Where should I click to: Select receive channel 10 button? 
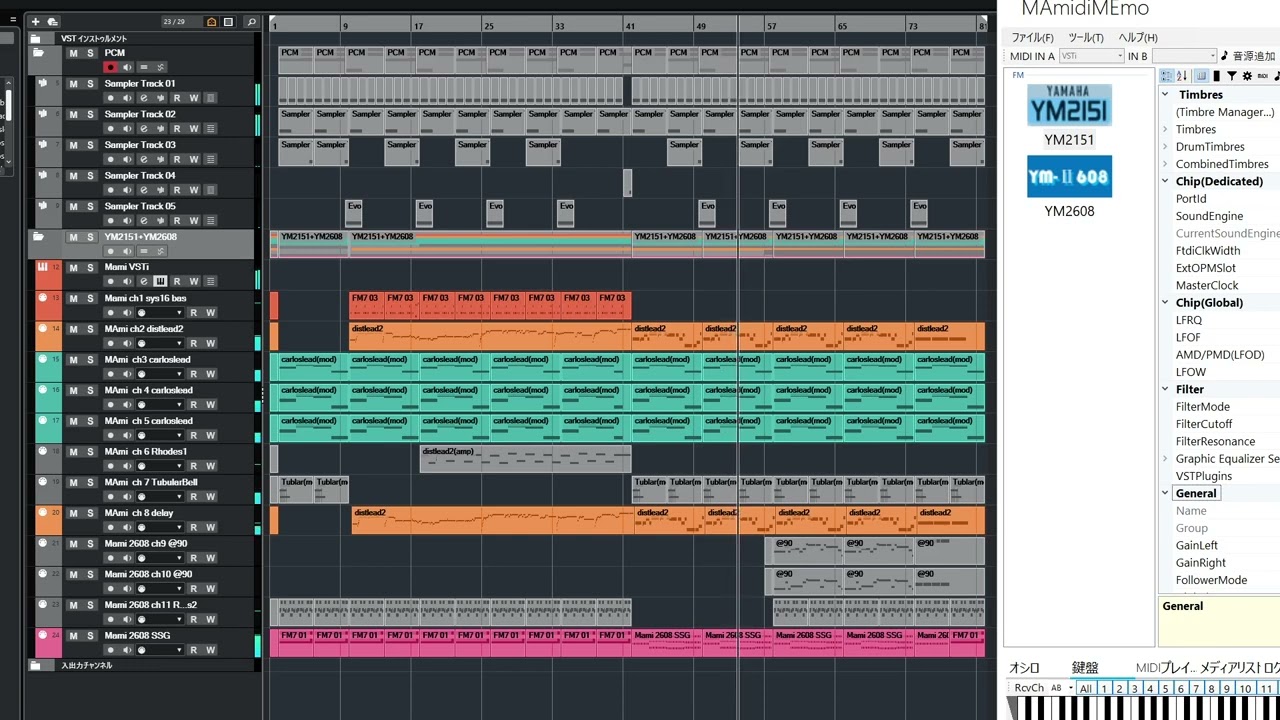click(1245, 688)
